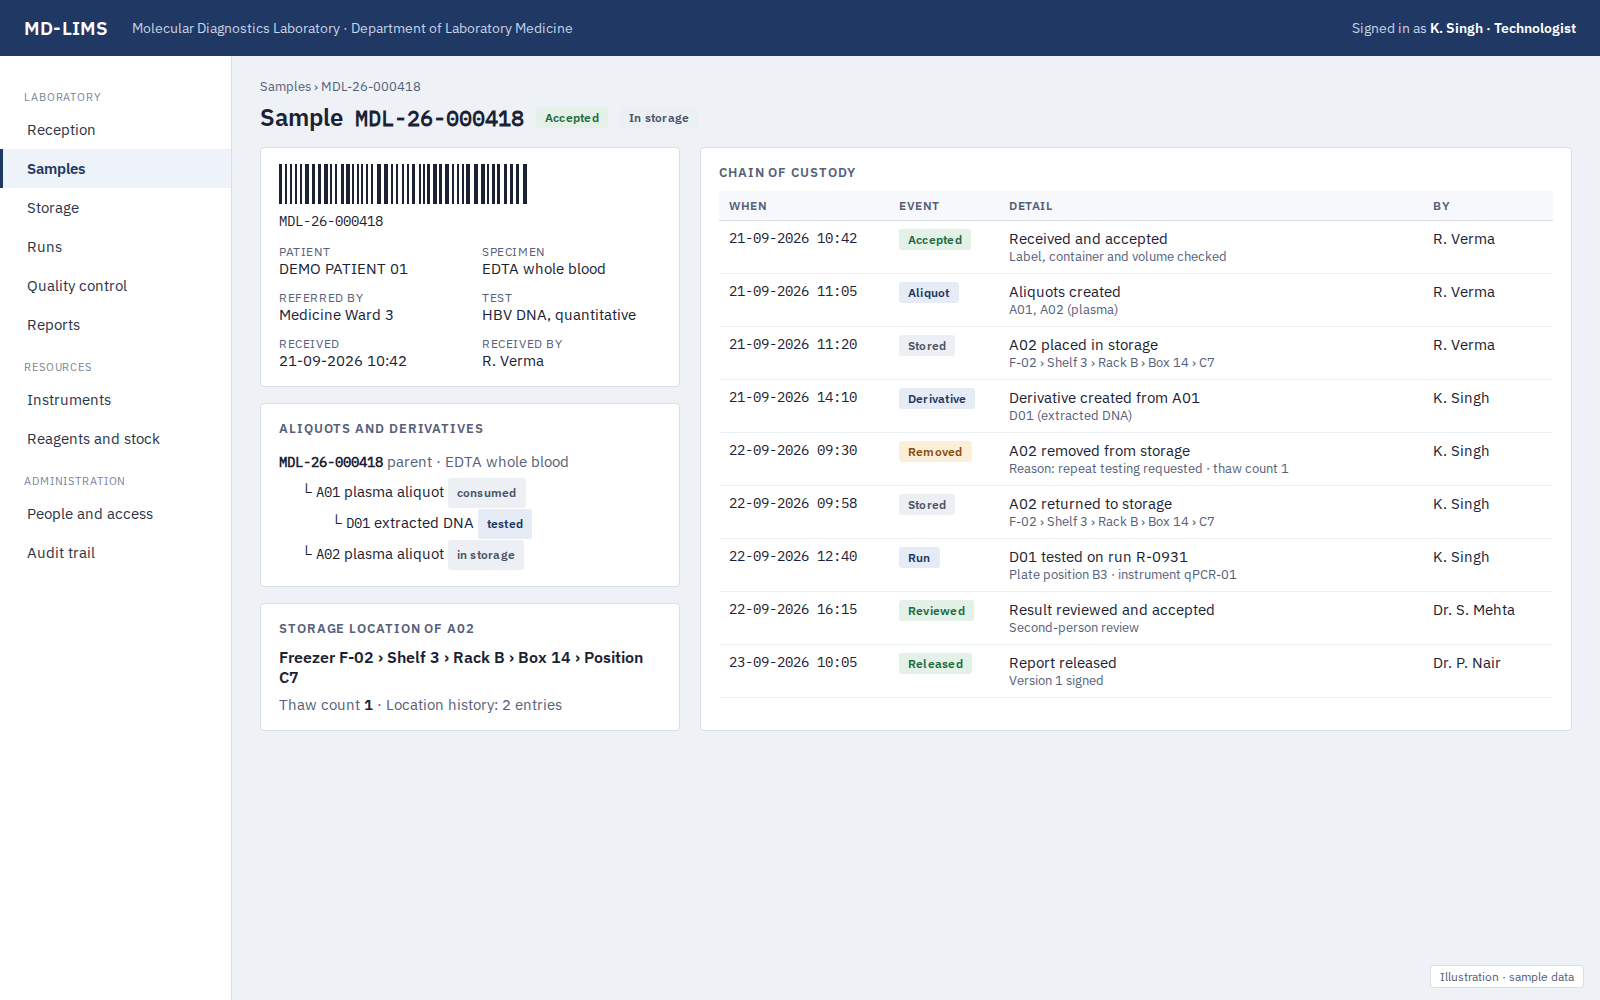Viewport: 1600px width, 1000px height.
Task: Click the Derivative event badge
Action: point(937,399)
